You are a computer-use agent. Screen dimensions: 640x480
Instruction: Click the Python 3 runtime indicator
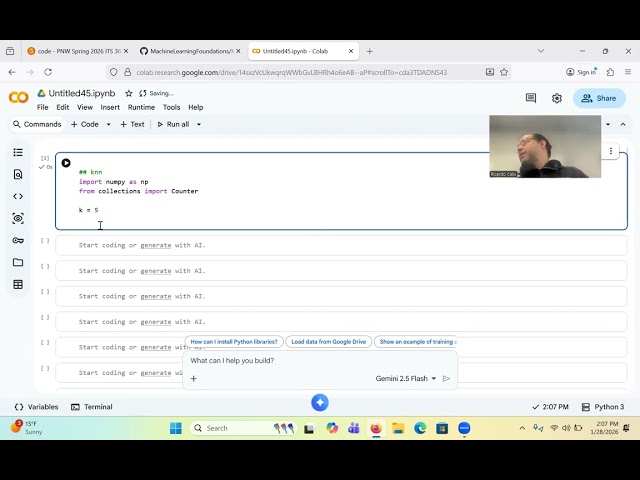603,407
